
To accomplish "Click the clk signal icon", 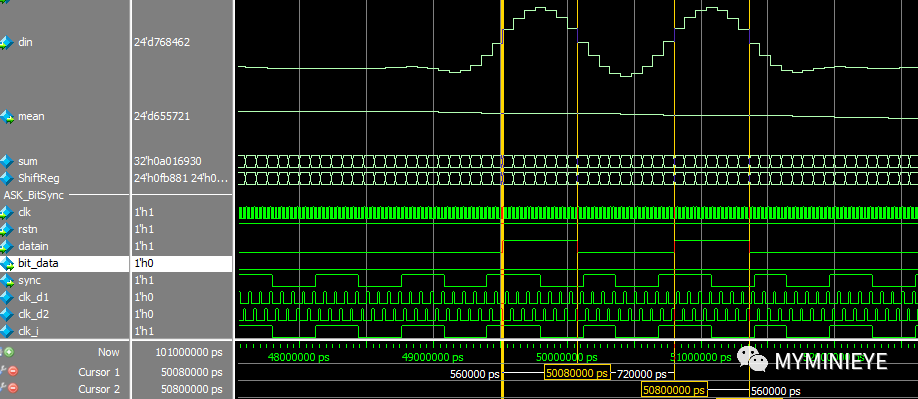I will pos(6,212).
